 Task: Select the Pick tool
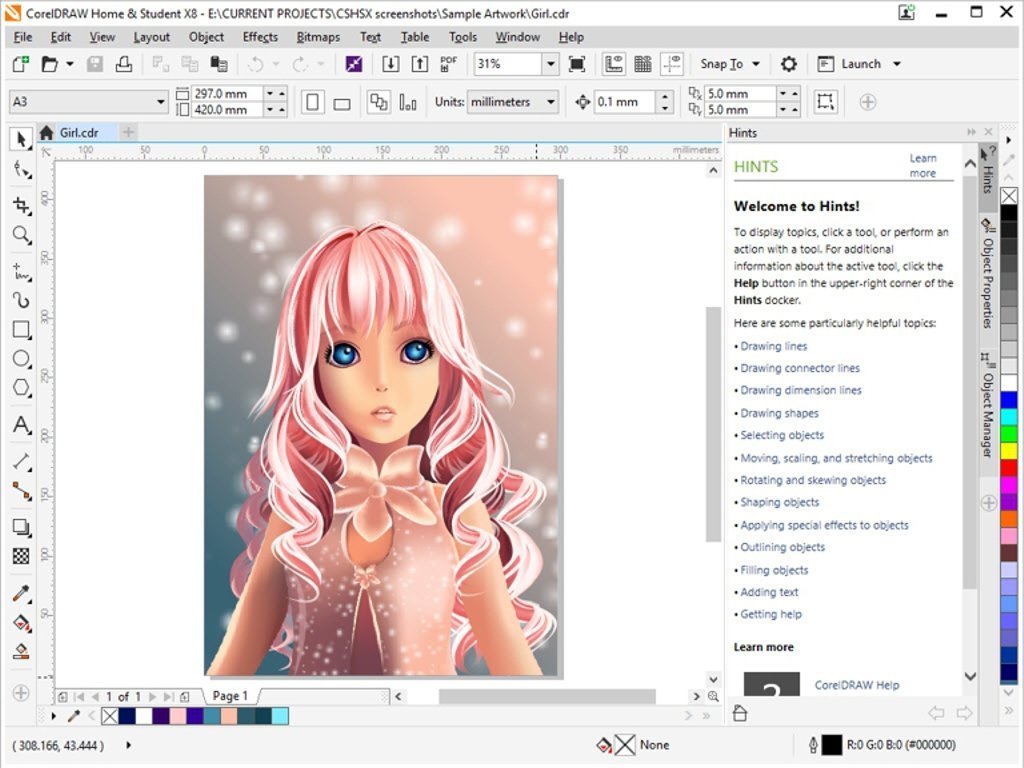[x=21, y=140]
